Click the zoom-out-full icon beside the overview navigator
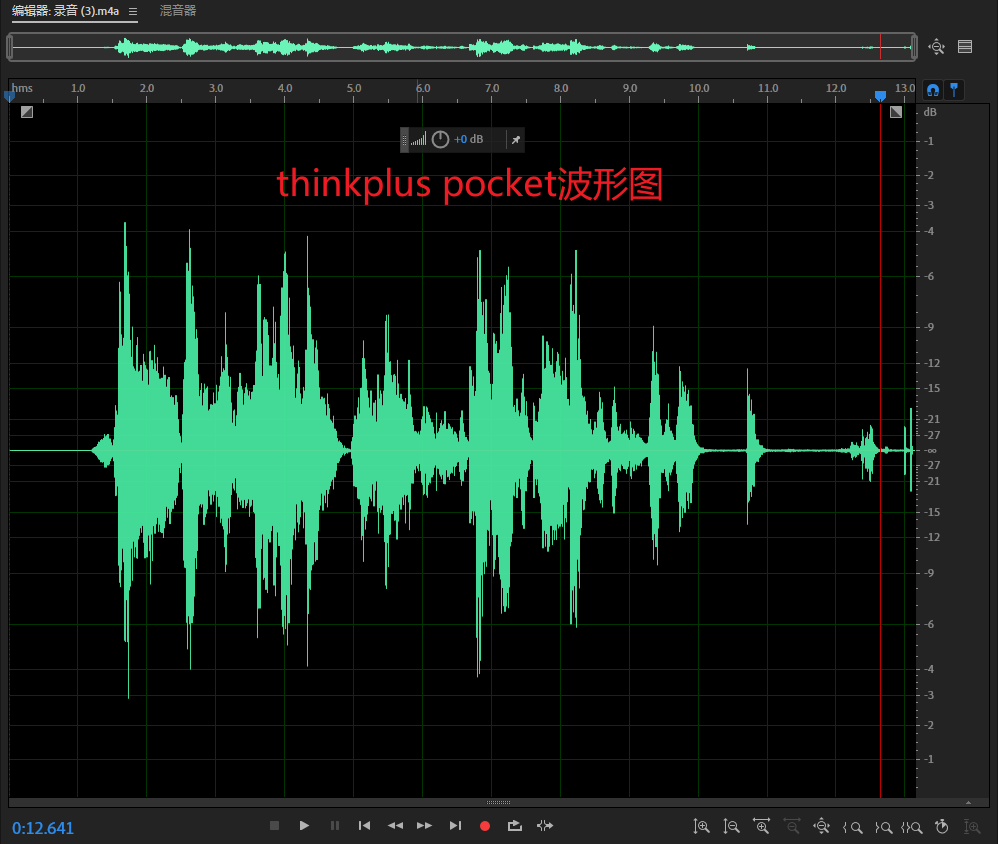 [x=936, y=46]
